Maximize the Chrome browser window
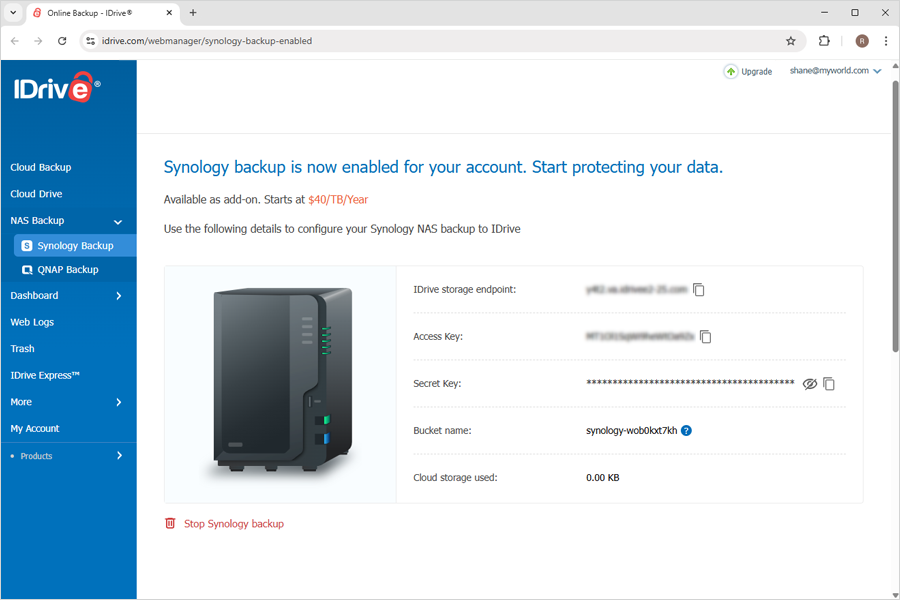This screenshot has width=900, height=600. click(x=855, y=13)
